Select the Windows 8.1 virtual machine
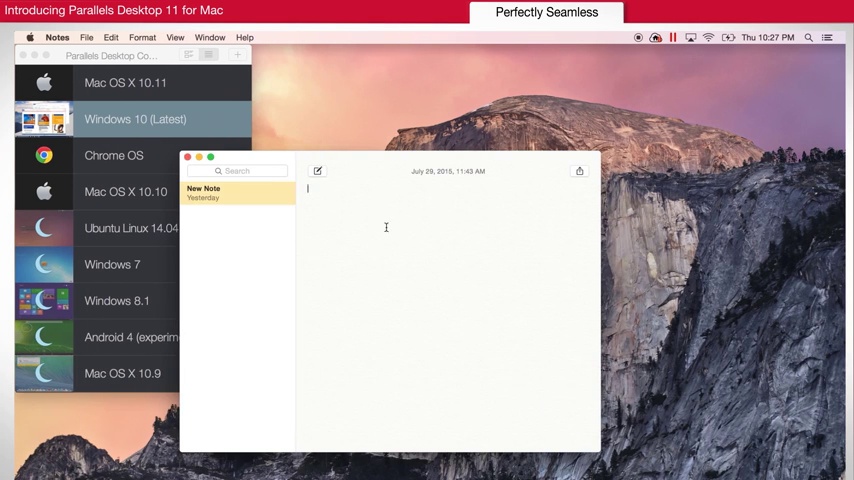The height and width of the screenshot is (480, 854). [x=97, y=301]
